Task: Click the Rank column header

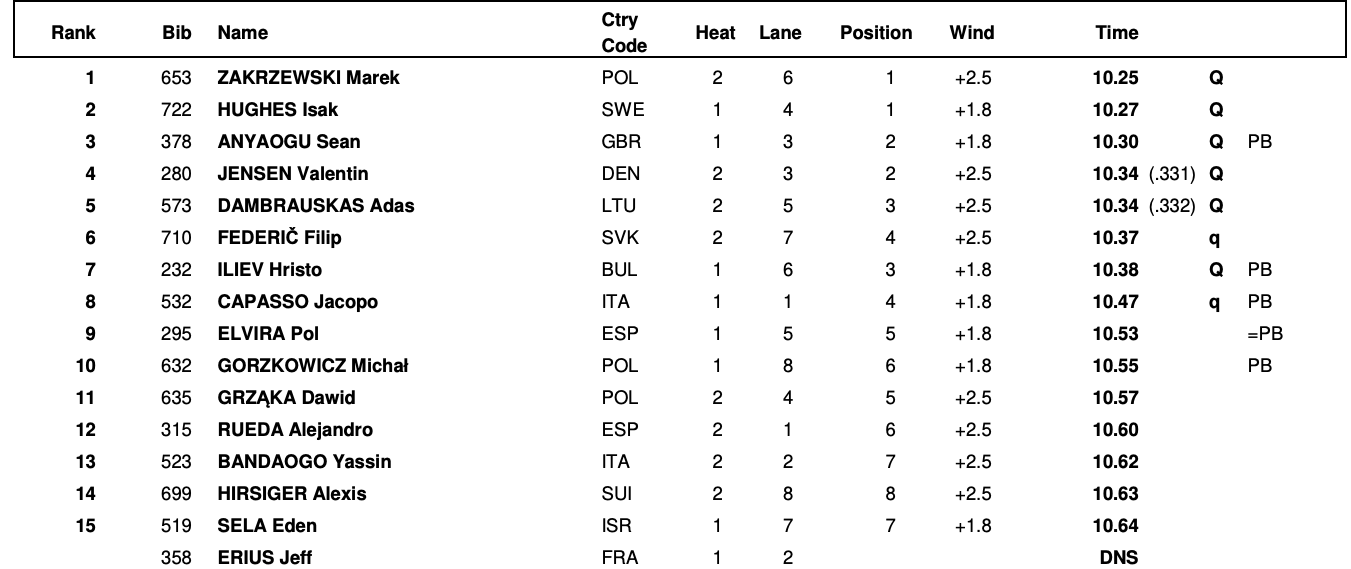Action: [73, 33]
